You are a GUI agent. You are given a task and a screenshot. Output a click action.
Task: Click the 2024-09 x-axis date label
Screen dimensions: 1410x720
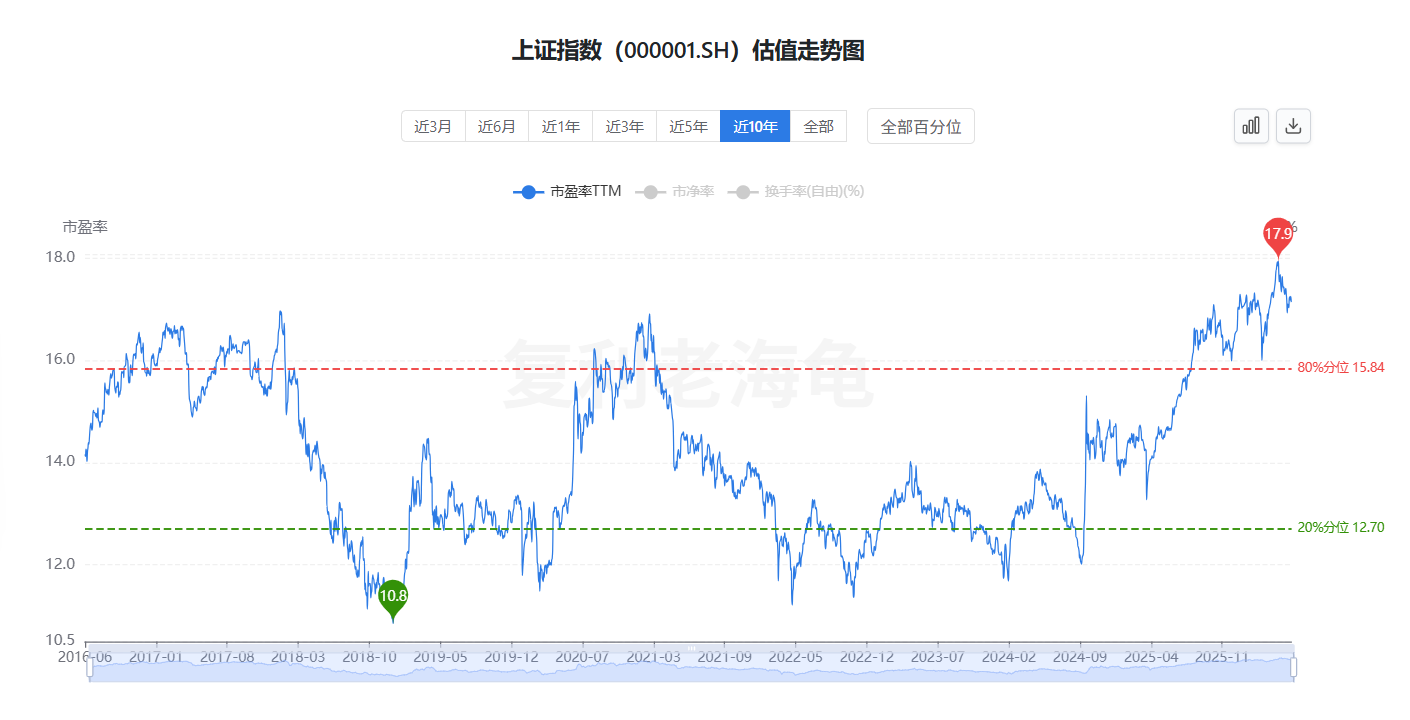tap(1079, 657)
